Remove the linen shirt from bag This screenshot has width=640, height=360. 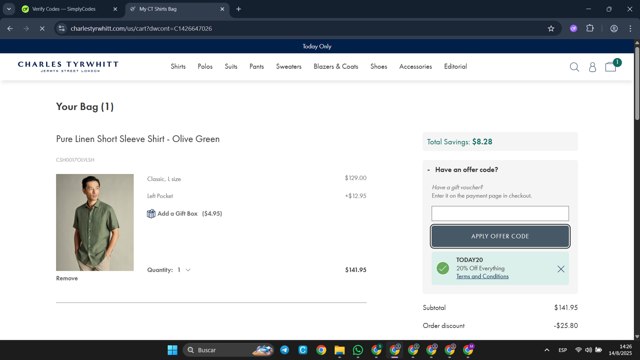point(67,278)
